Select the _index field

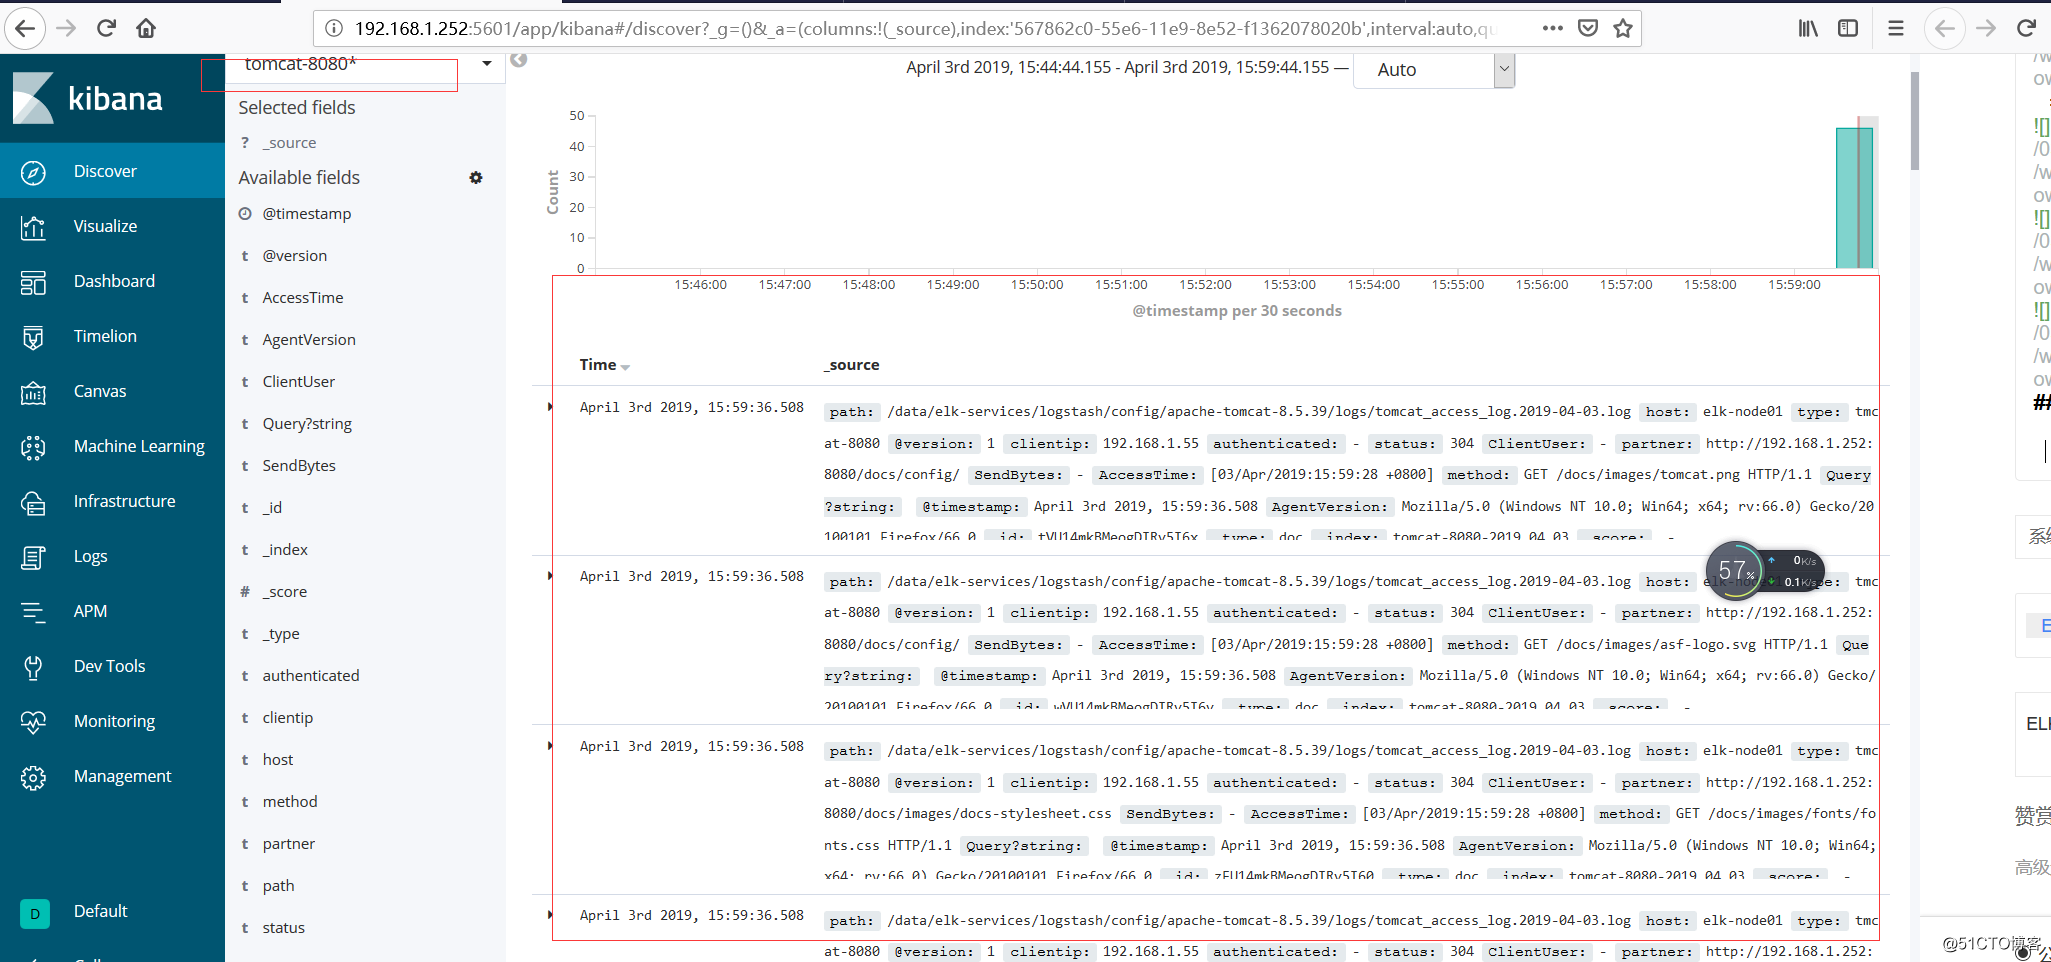[285, 550]
